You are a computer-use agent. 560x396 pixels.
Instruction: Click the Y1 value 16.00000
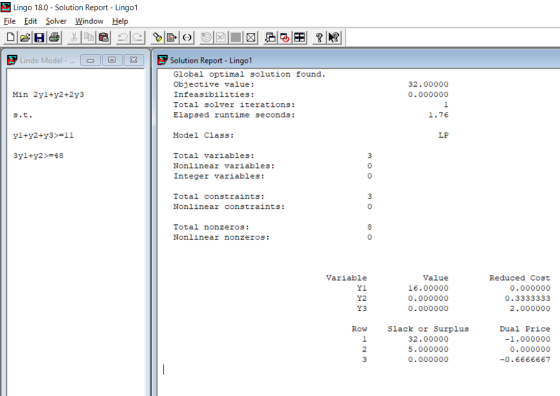pyautogui.click(x=428, y=288)
